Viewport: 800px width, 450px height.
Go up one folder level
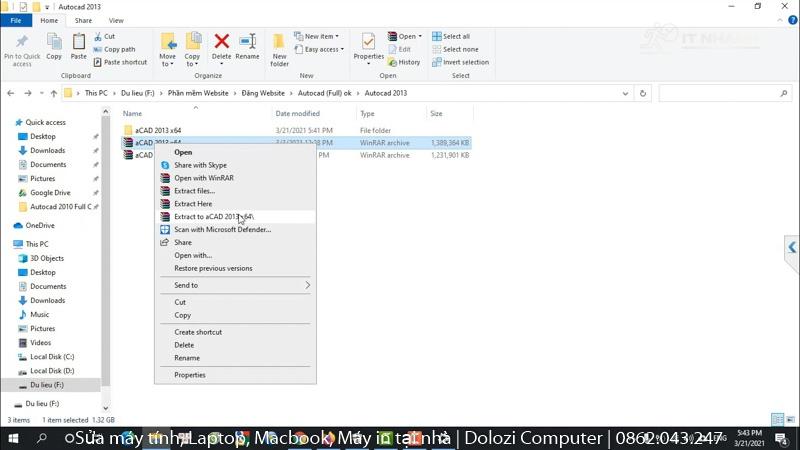[x=54, y=93]
